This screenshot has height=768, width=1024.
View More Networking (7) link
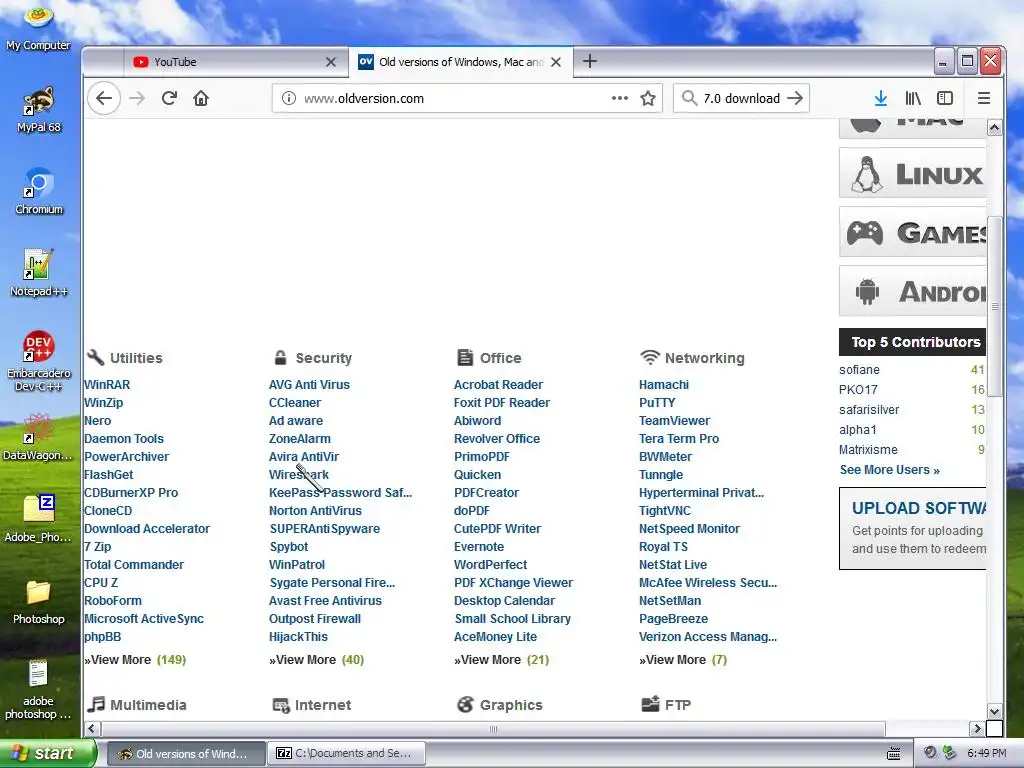(x=683, y=660)
